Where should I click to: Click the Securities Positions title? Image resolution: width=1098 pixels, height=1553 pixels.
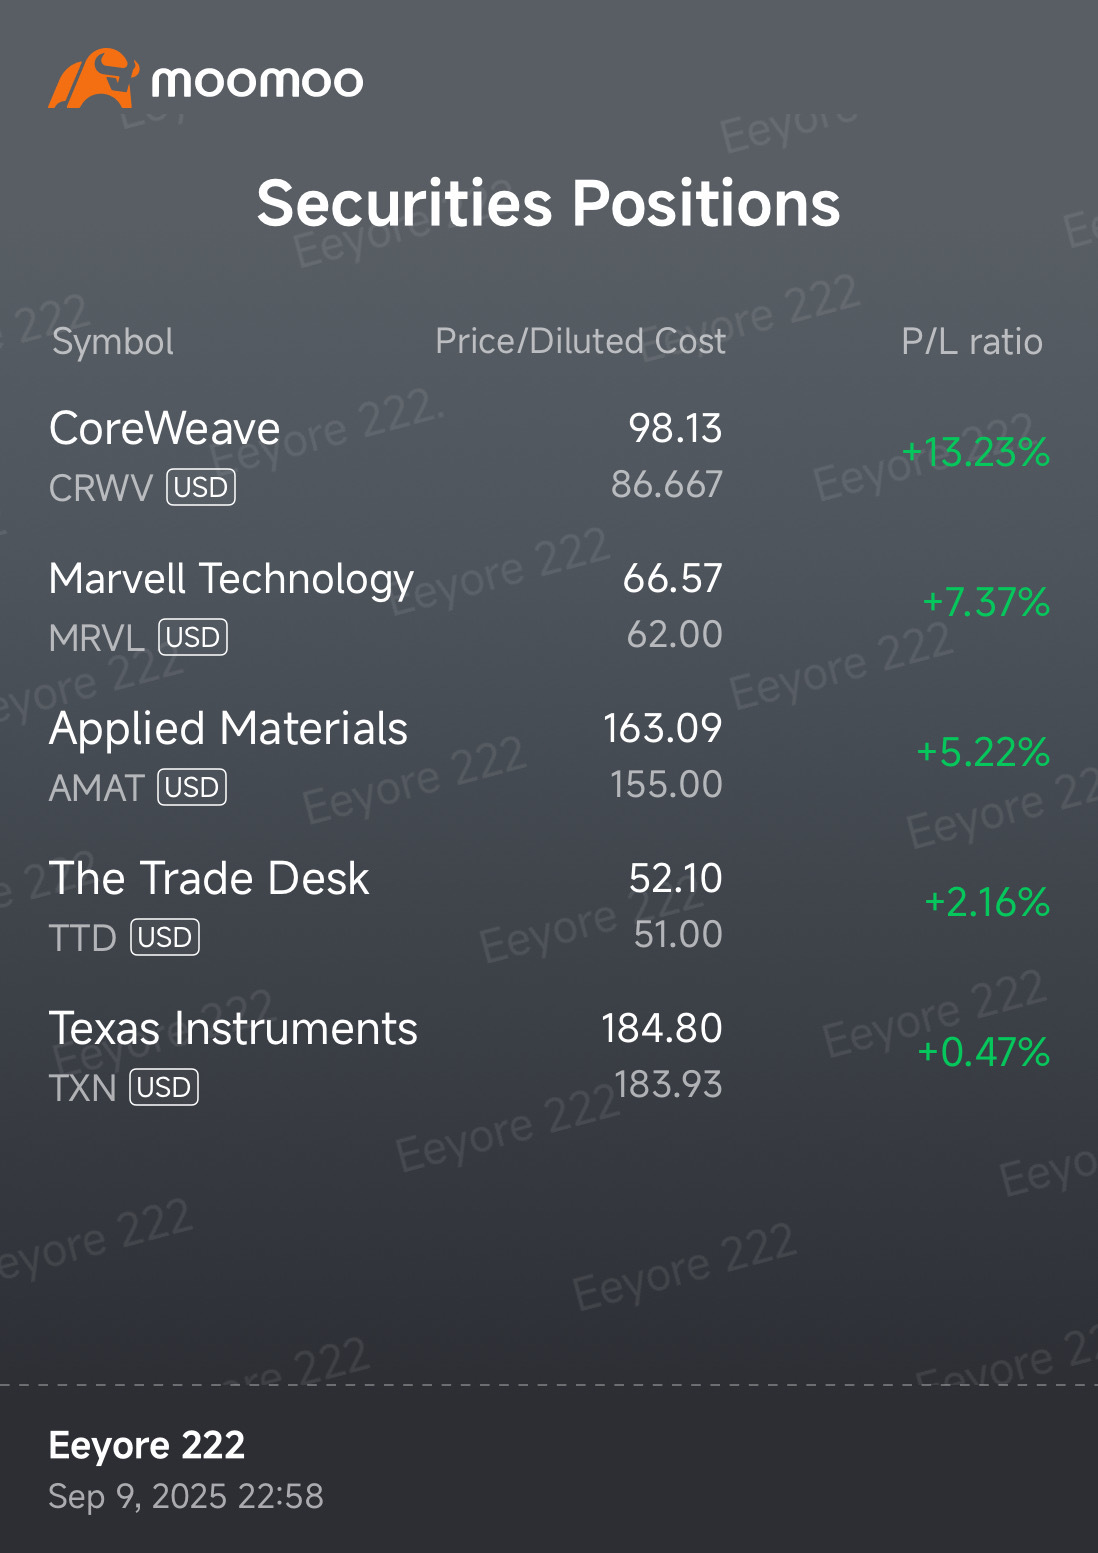pyautogui.click(x=548, y=203)
